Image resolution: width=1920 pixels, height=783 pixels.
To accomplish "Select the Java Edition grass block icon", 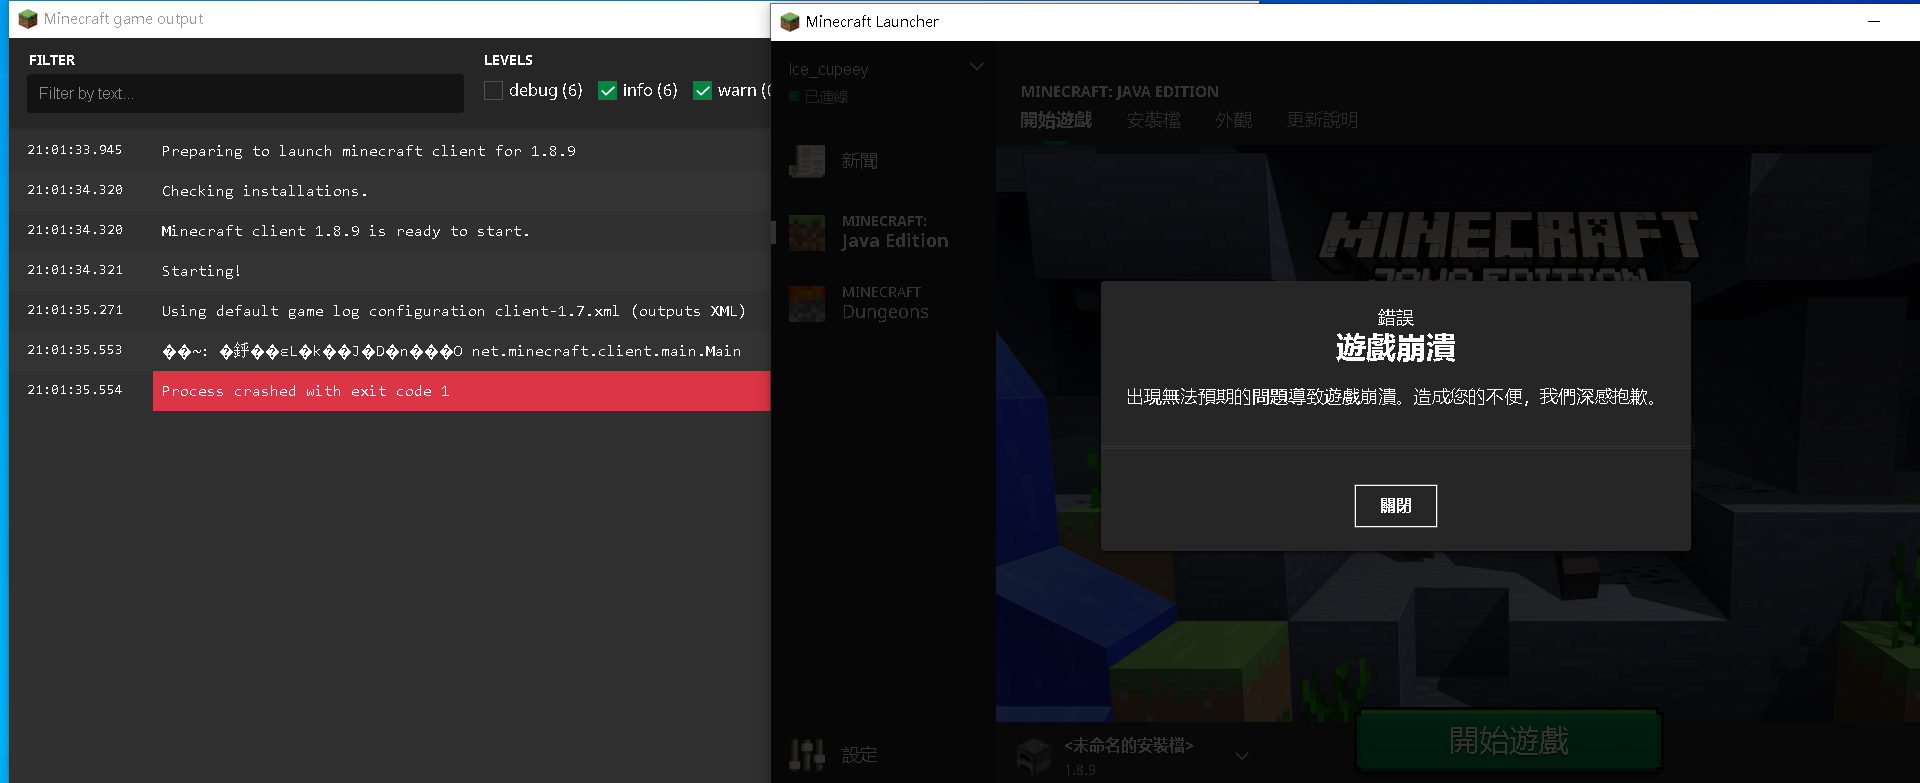I will coord(807,232).
